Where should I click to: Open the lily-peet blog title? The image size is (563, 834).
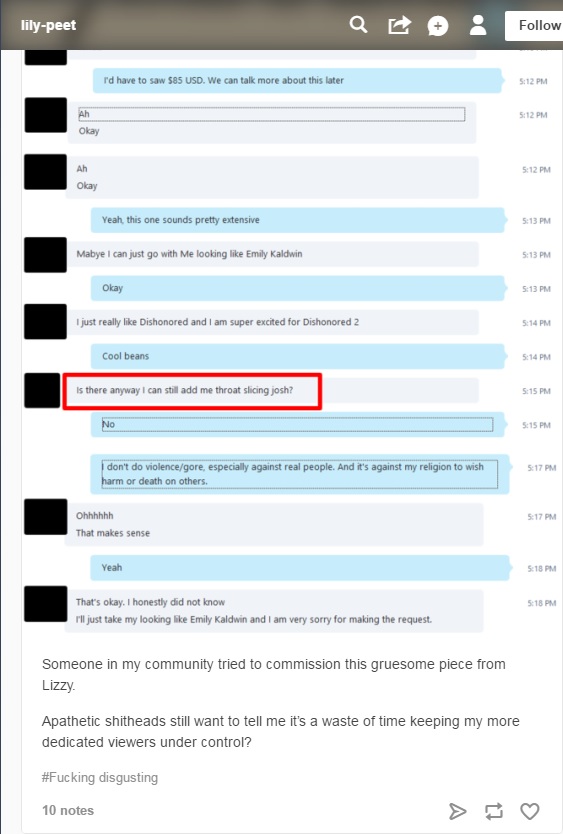48,25
